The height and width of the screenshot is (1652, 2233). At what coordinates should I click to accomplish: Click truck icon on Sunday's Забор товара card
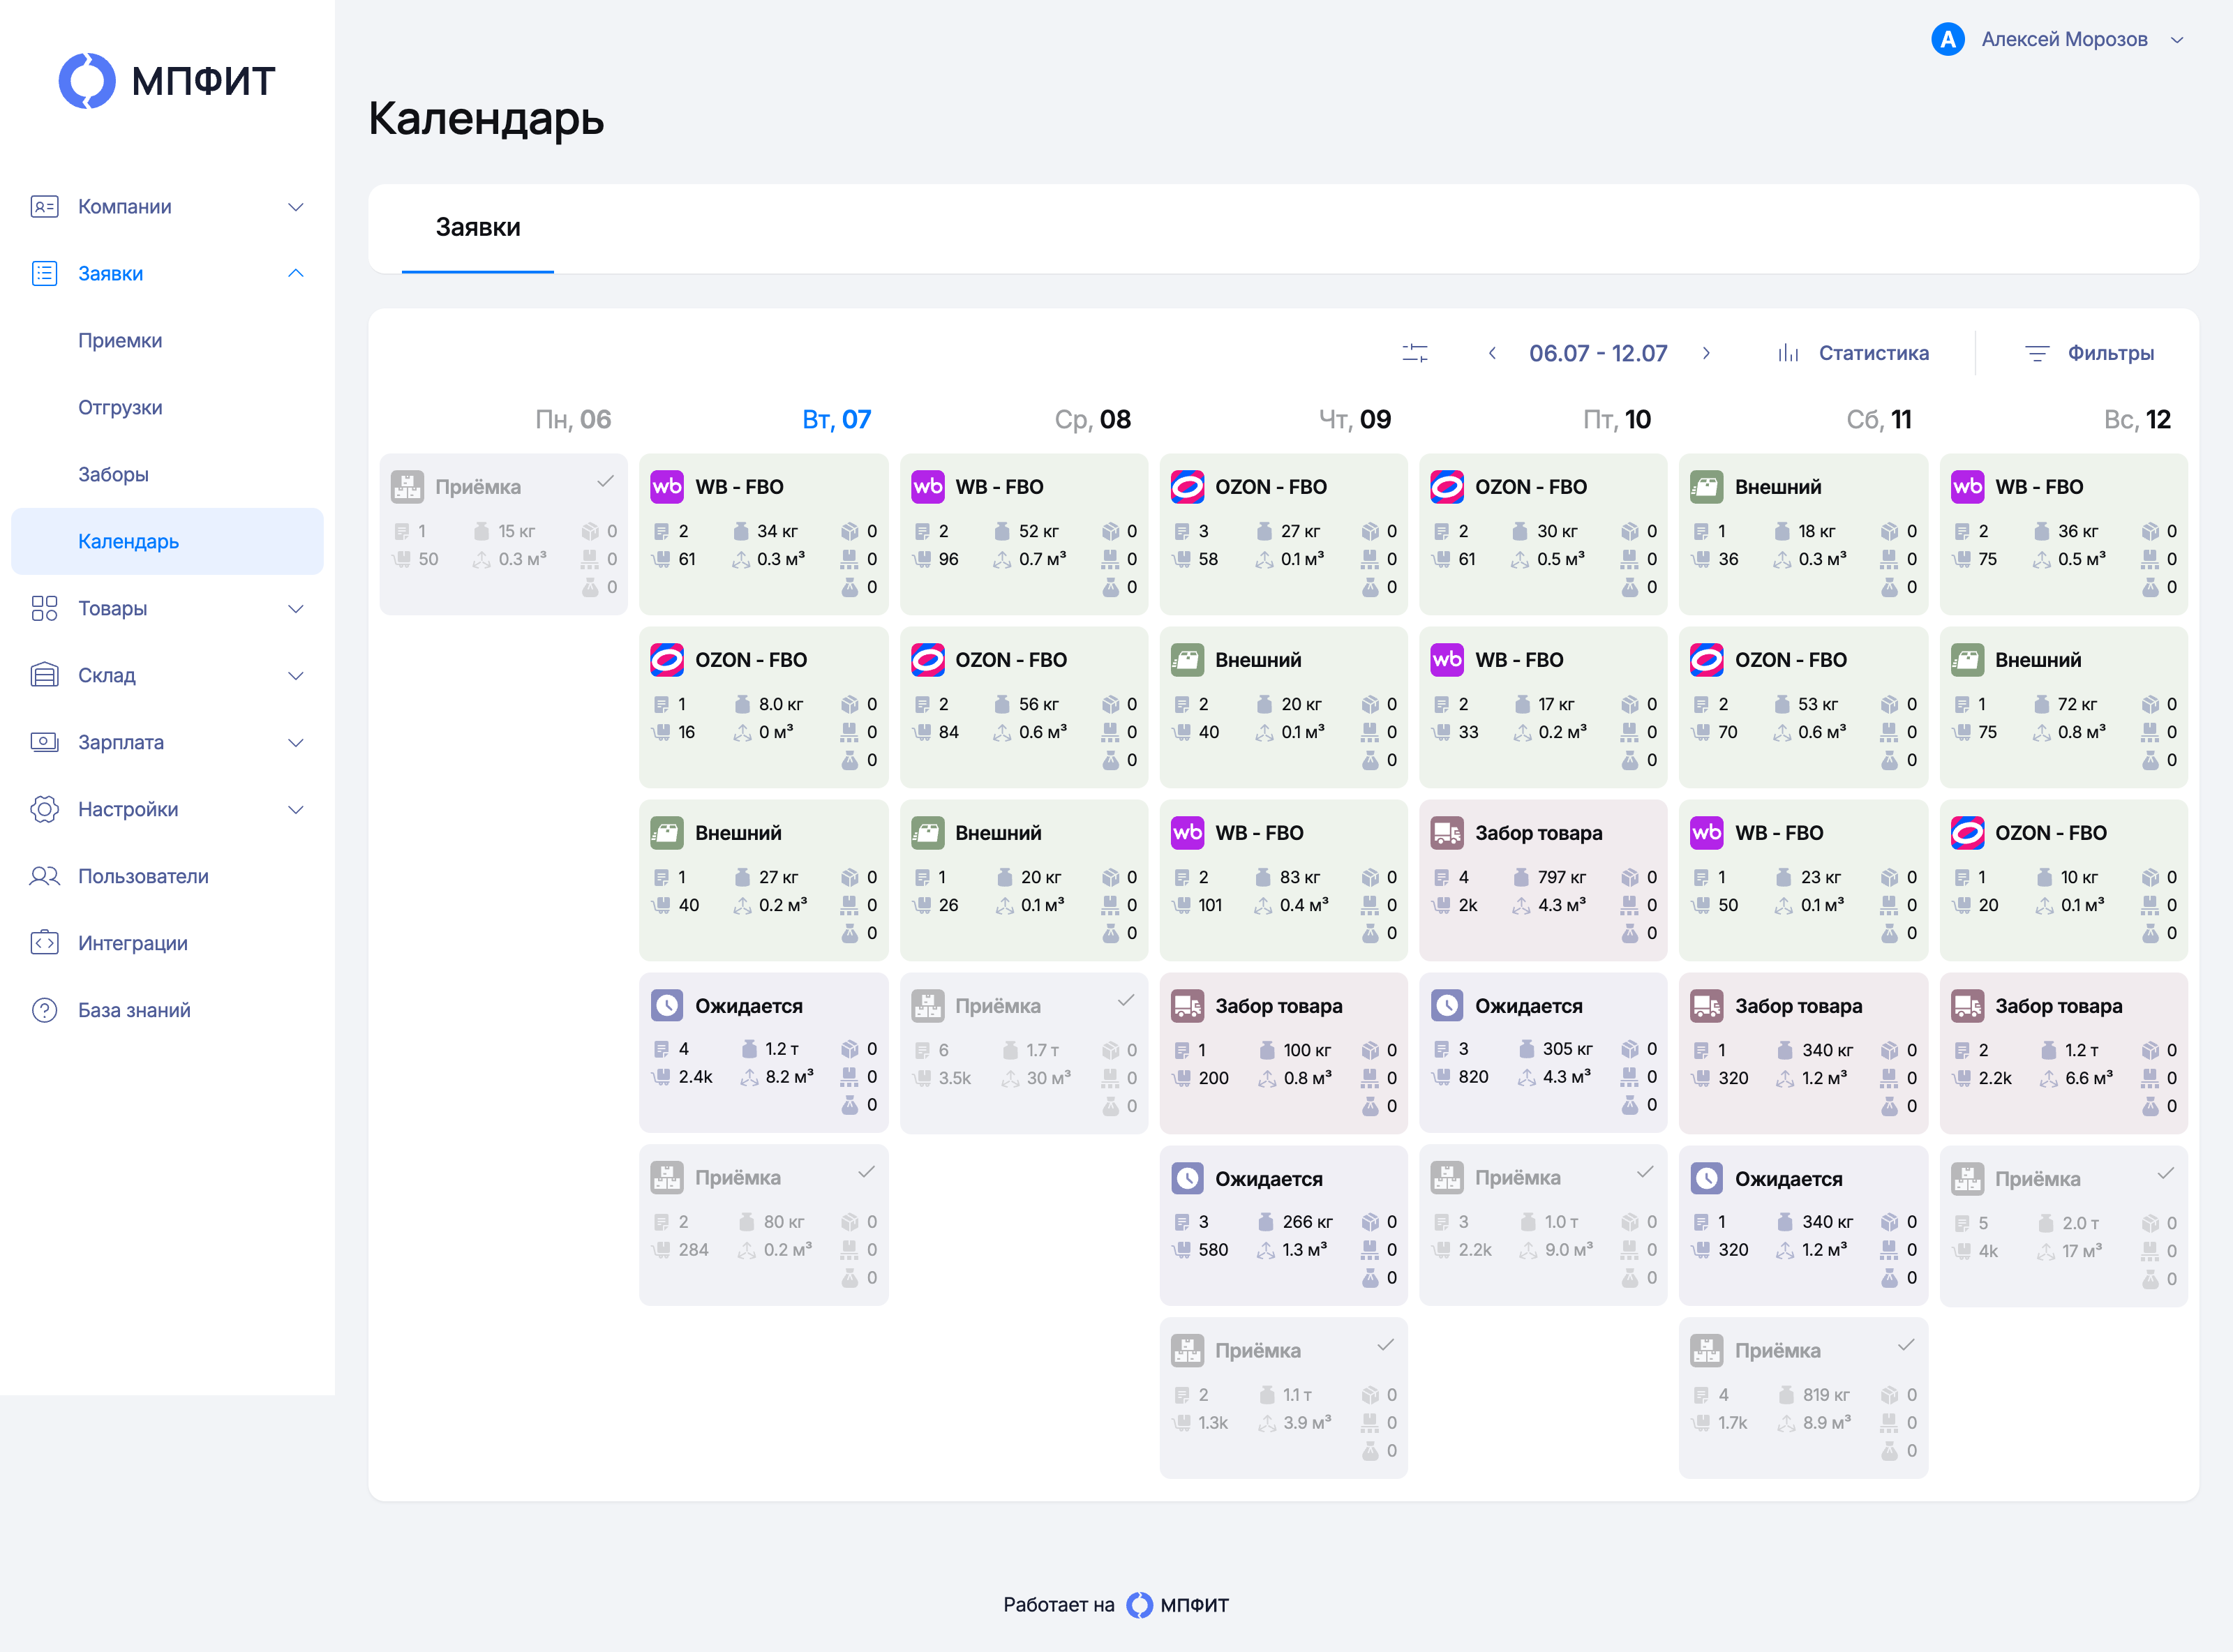click(x=1967, y=1006)
